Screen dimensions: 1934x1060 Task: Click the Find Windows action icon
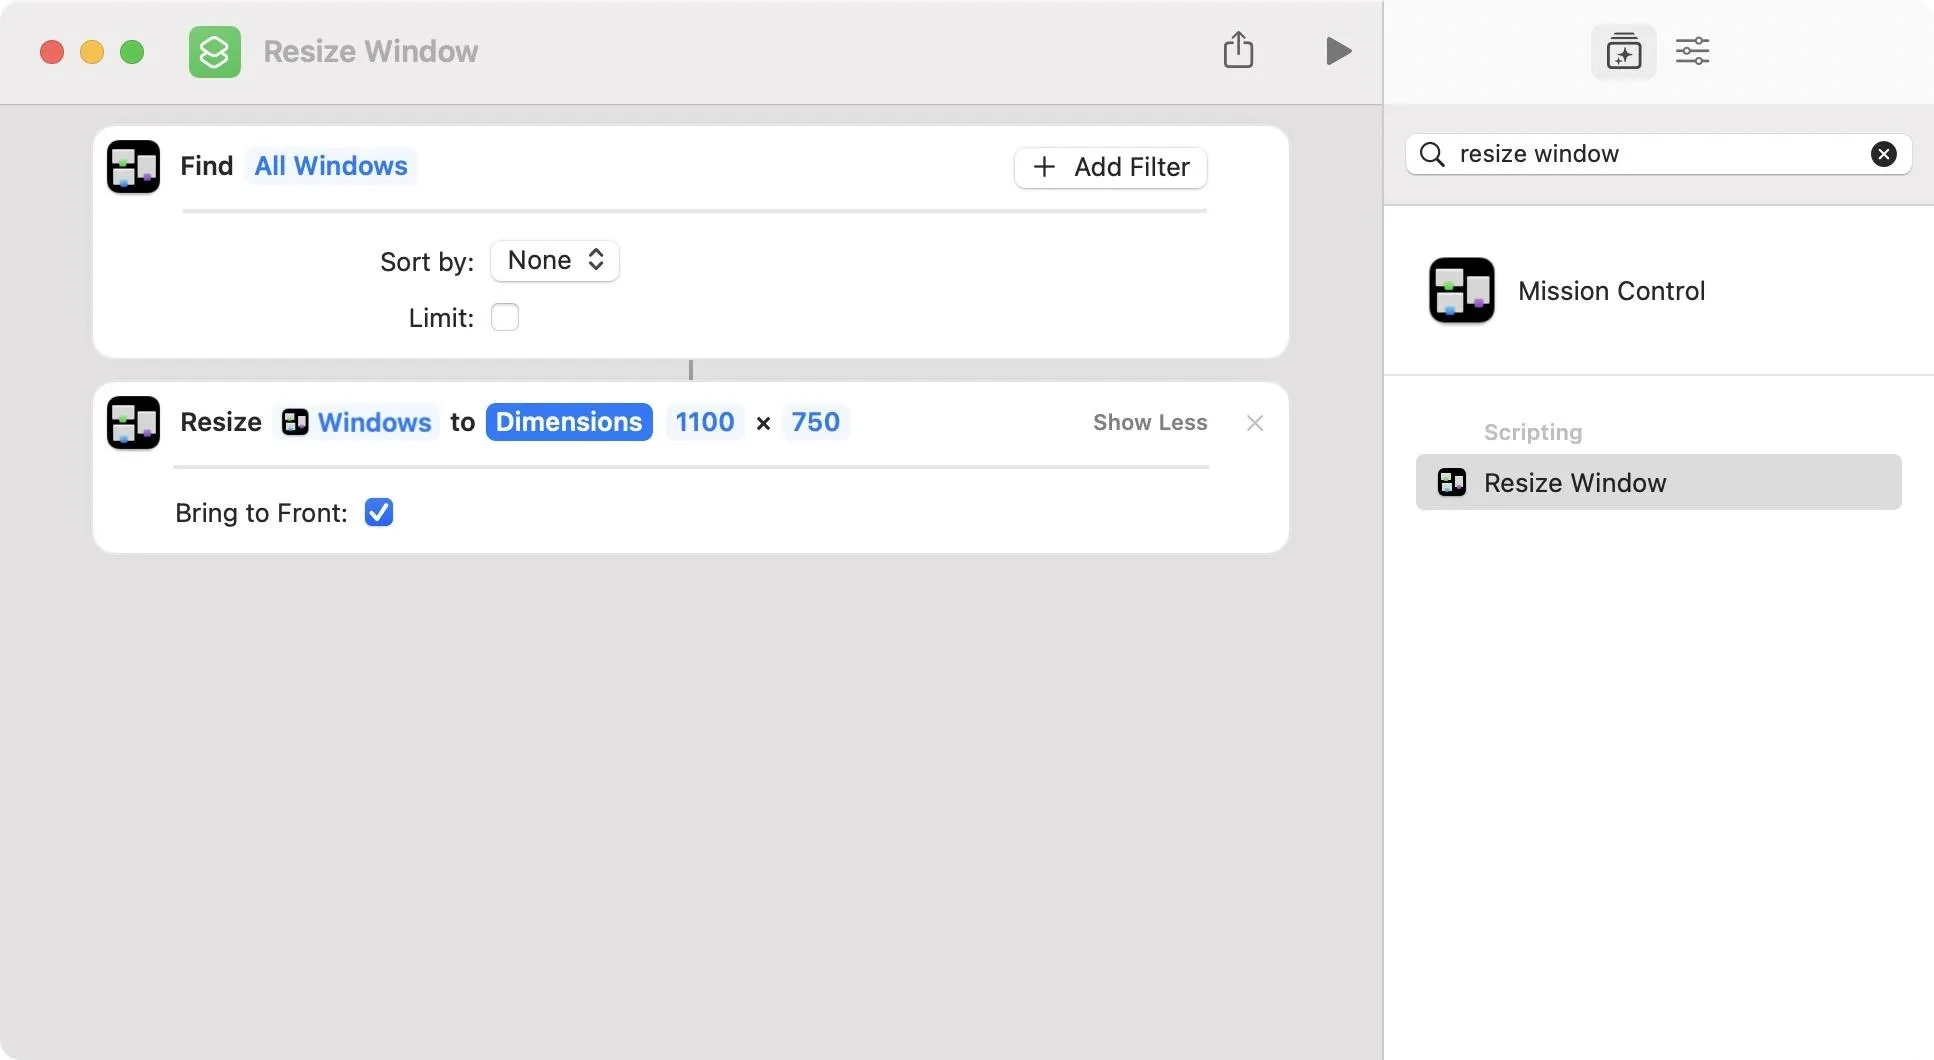click(x=134, y=166)
